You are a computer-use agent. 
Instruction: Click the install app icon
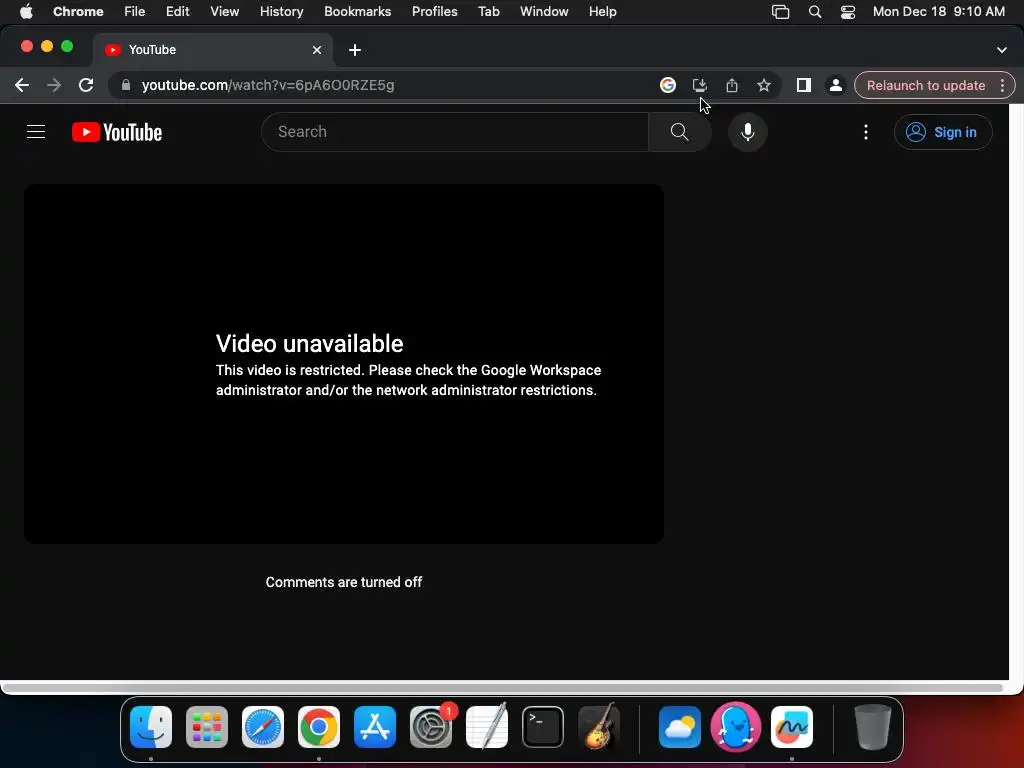(699, 85)
